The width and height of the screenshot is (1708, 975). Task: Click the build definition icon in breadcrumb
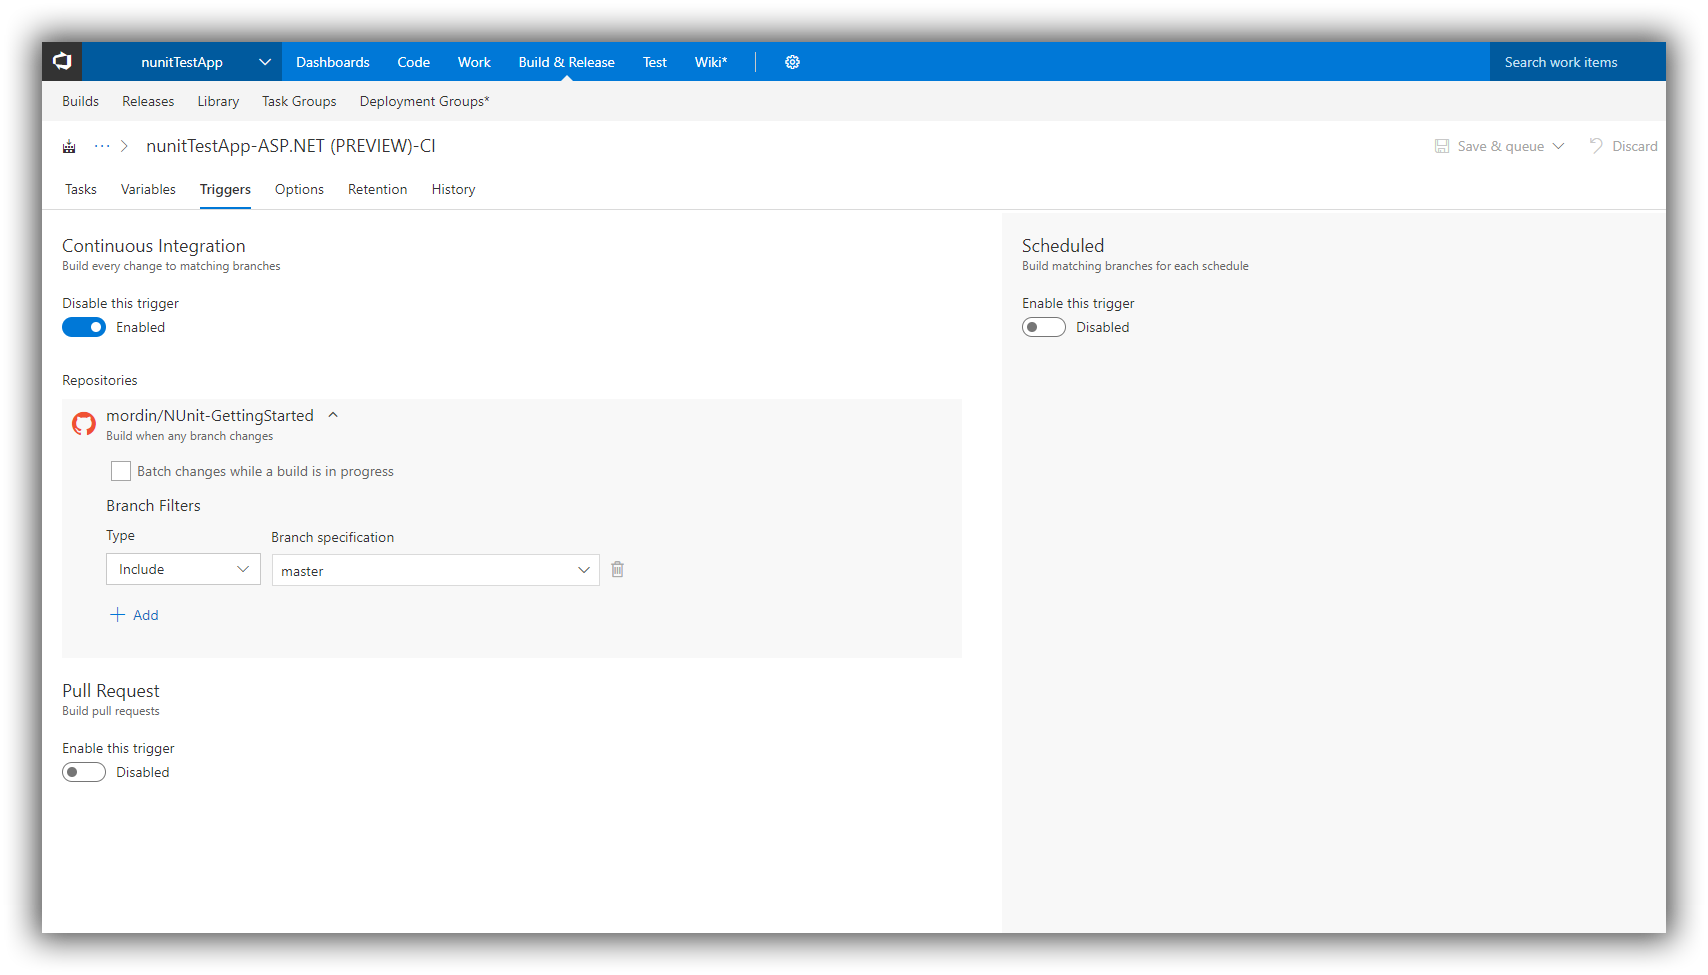point(69,146)
